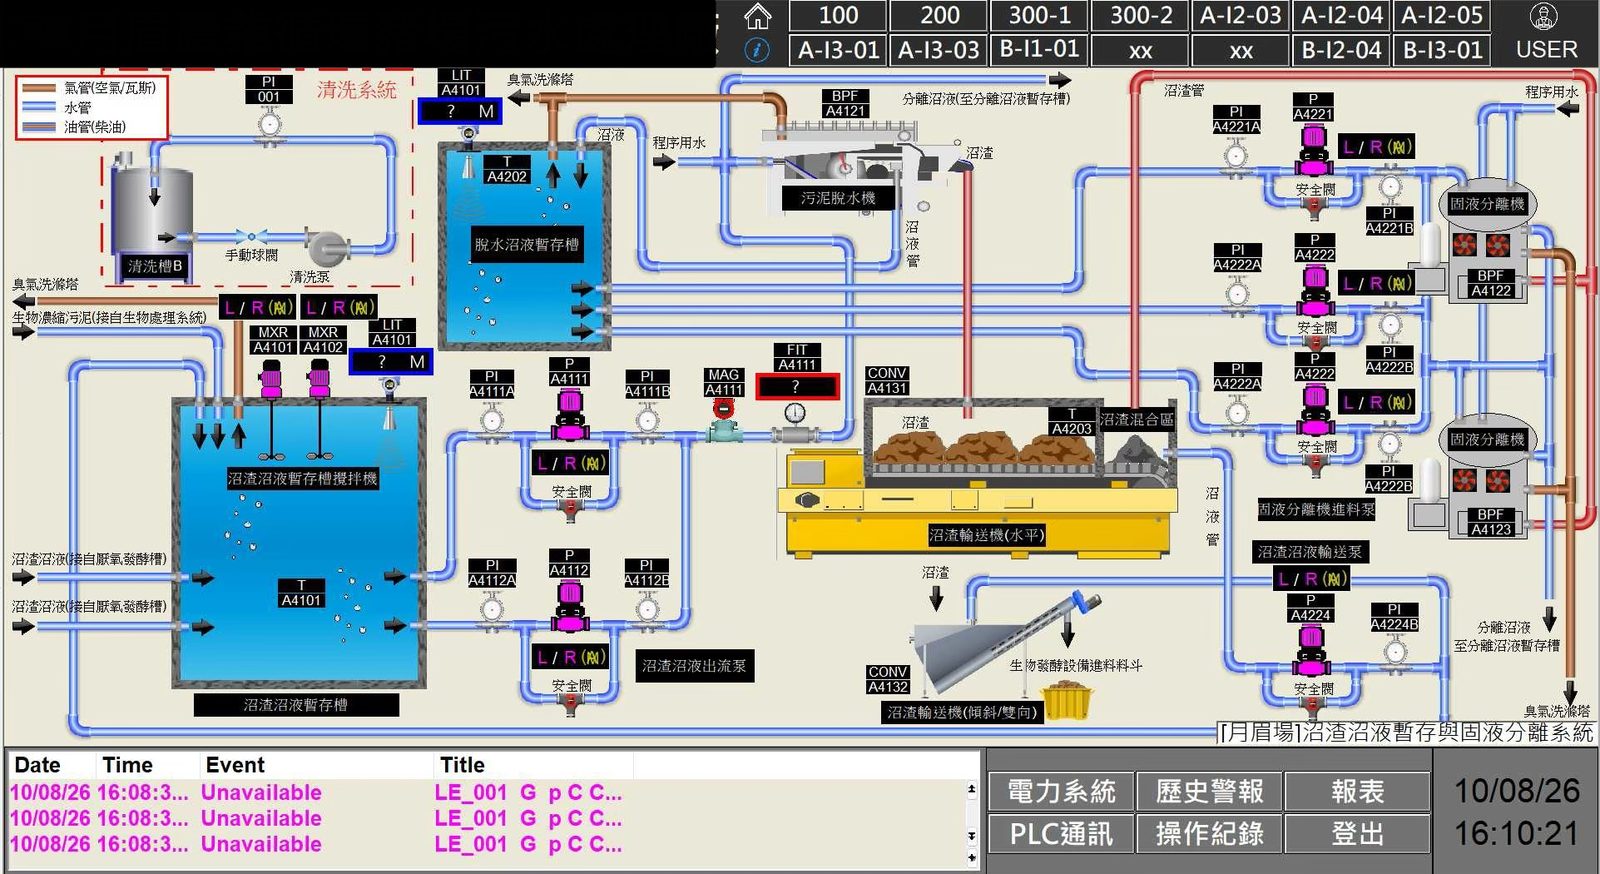Click LIT A4101 level field above 清洗系統
Viewport: 1600px width, 874px height.
(x=460, y=111)
